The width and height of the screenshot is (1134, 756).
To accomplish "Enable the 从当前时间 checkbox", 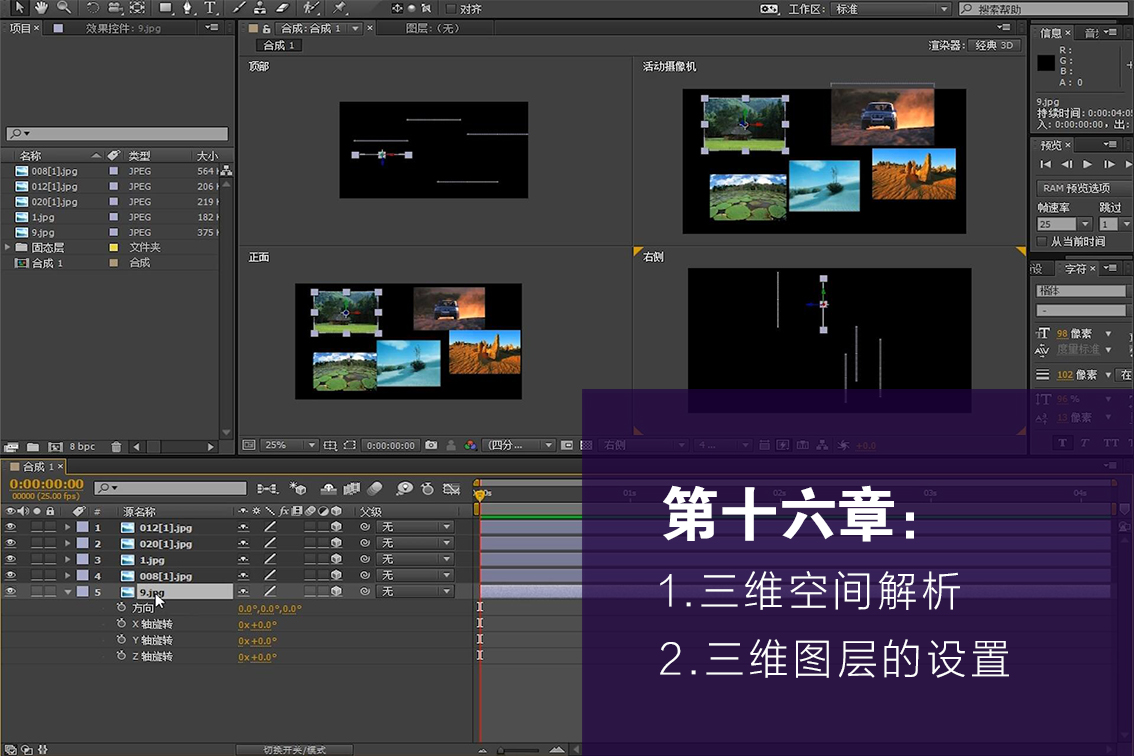I will pos(1042,242).
